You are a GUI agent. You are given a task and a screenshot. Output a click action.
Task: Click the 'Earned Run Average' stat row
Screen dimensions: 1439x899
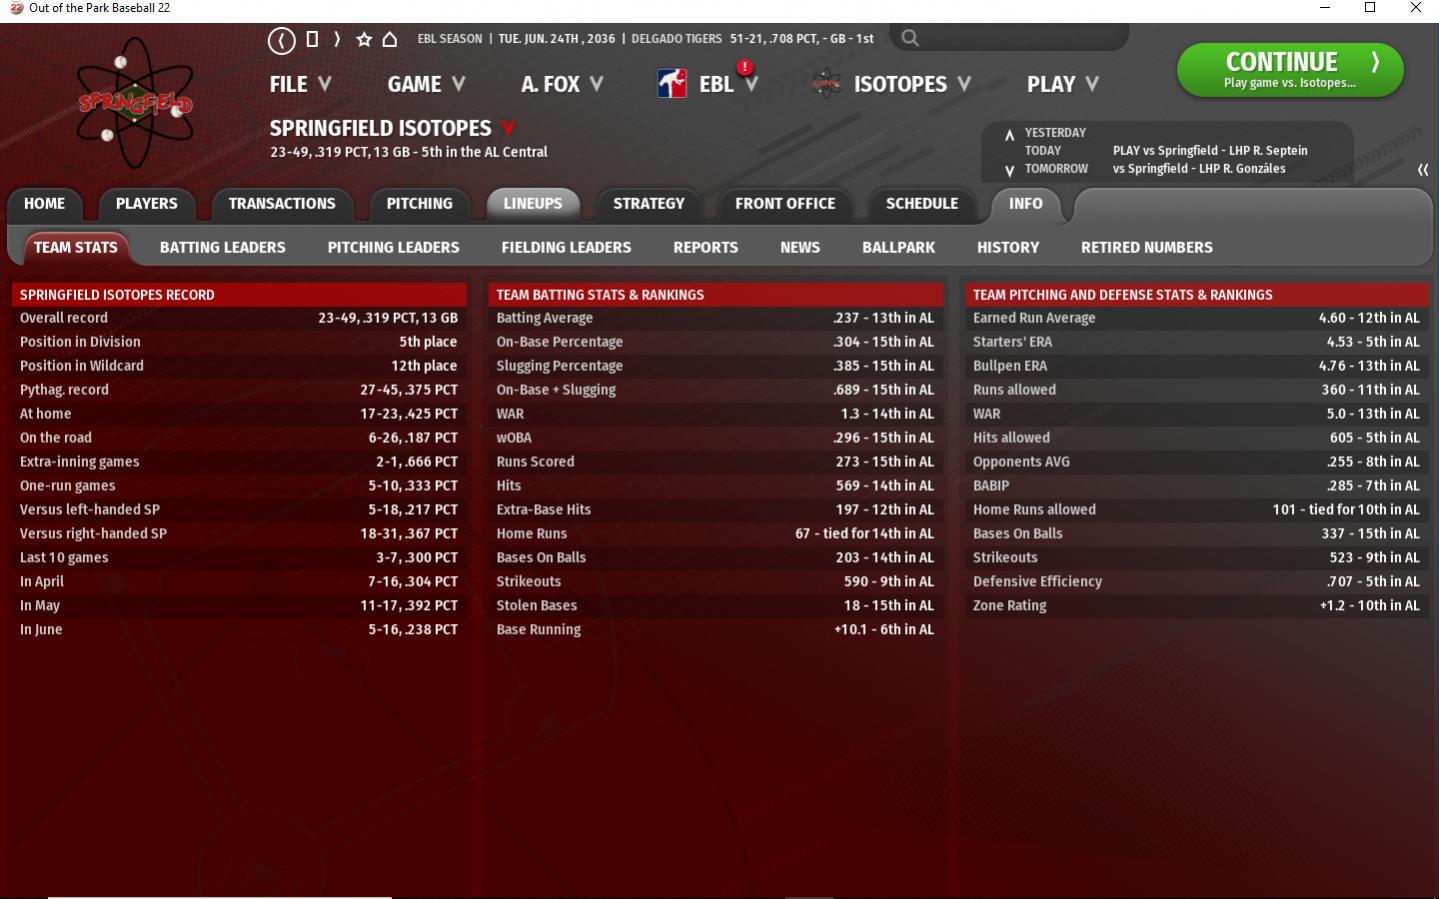1196,318
